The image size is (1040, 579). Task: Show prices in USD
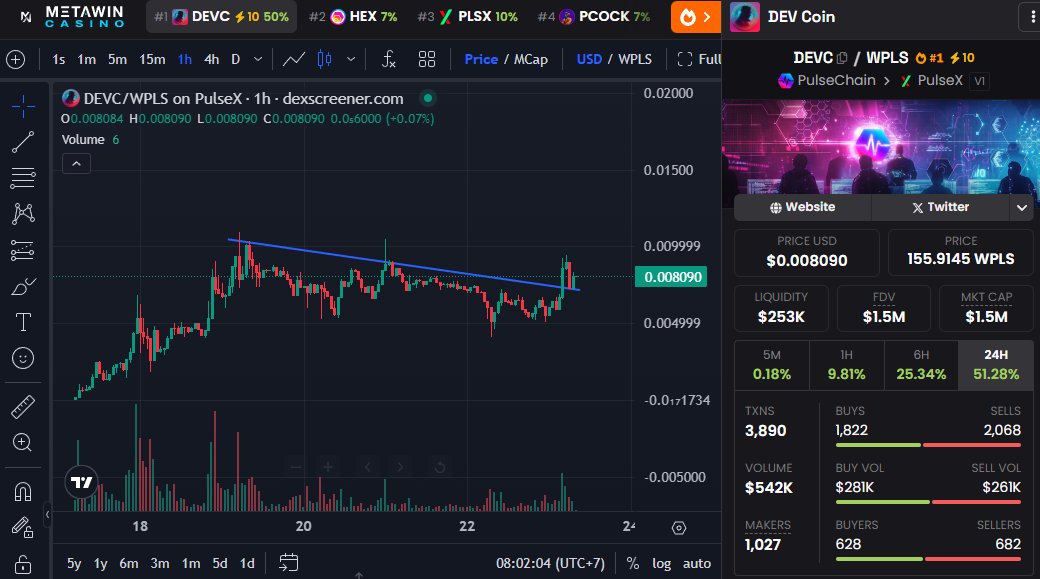(x=589, y=60)
